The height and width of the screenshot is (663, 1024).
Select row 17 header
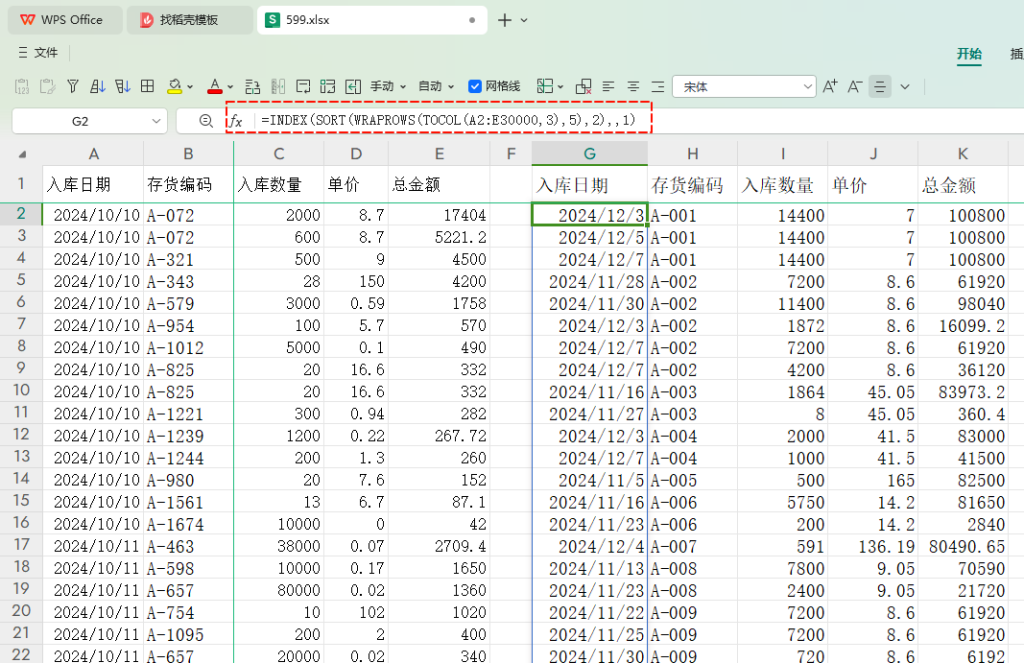21,545
